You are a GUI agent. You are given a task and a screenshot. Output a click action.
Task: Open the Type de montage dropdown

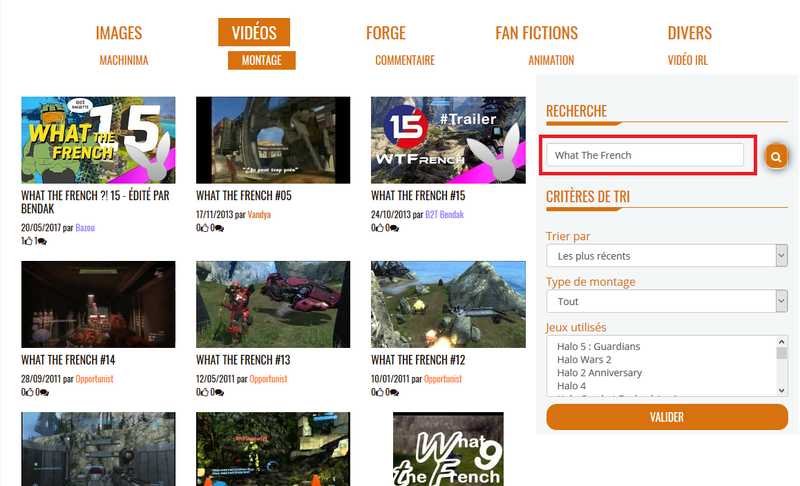(x=667, y=301)
